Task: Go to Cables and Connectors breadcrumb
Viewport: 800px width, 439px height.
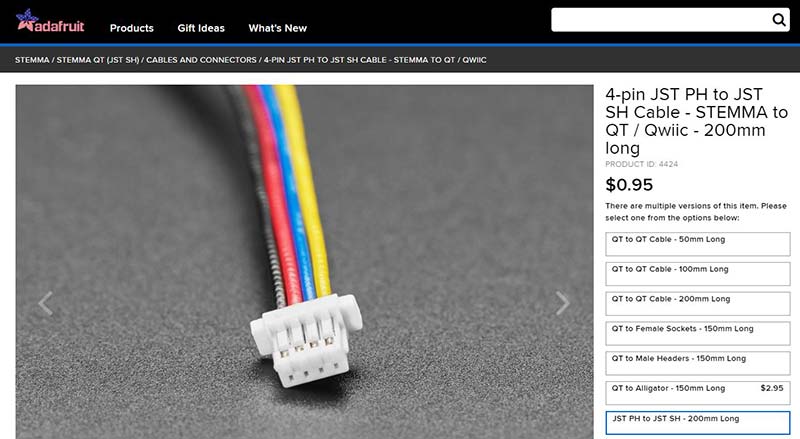Action: pos(202,60)
